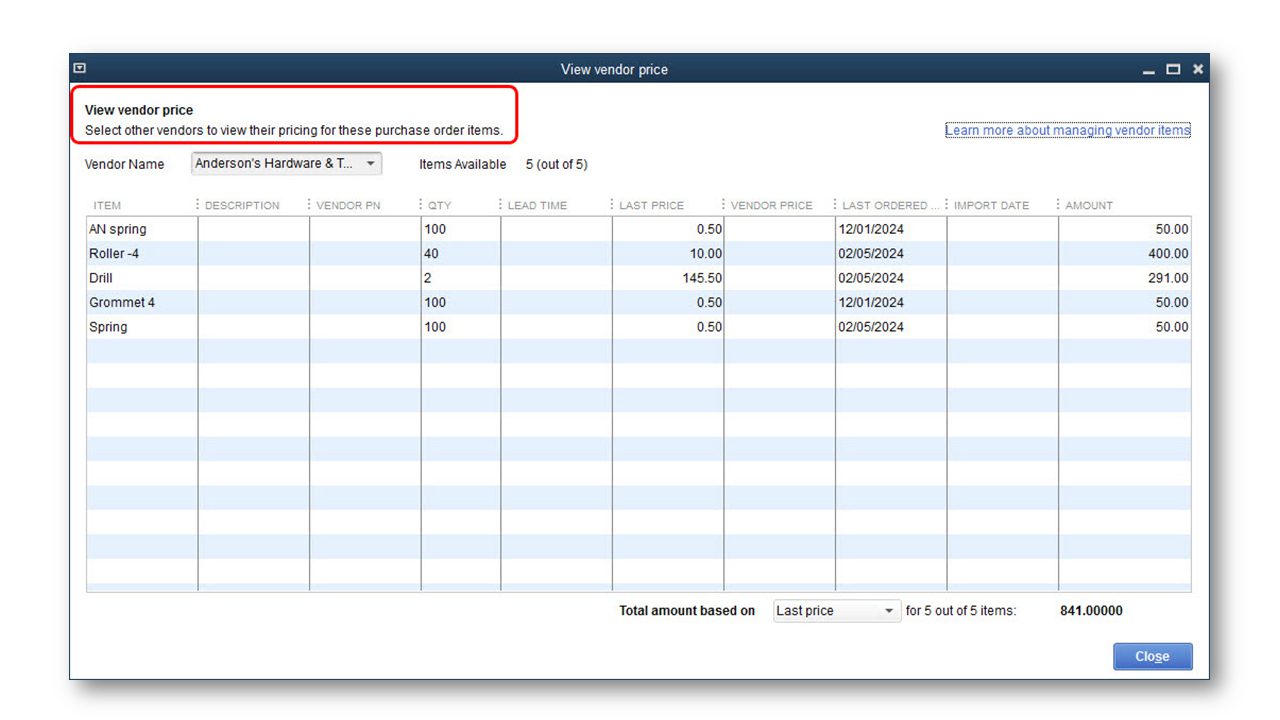1280x720 pixels.
Task: Sort by the ITEM column header
Action: click(108, 206)
